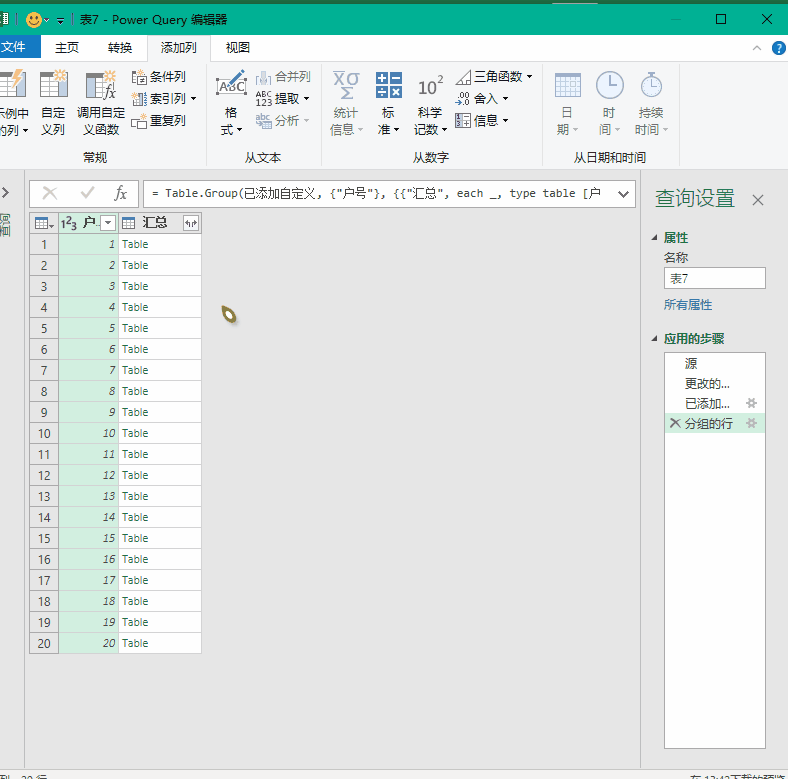Add a 条件列 conditional column

[159, 77]
